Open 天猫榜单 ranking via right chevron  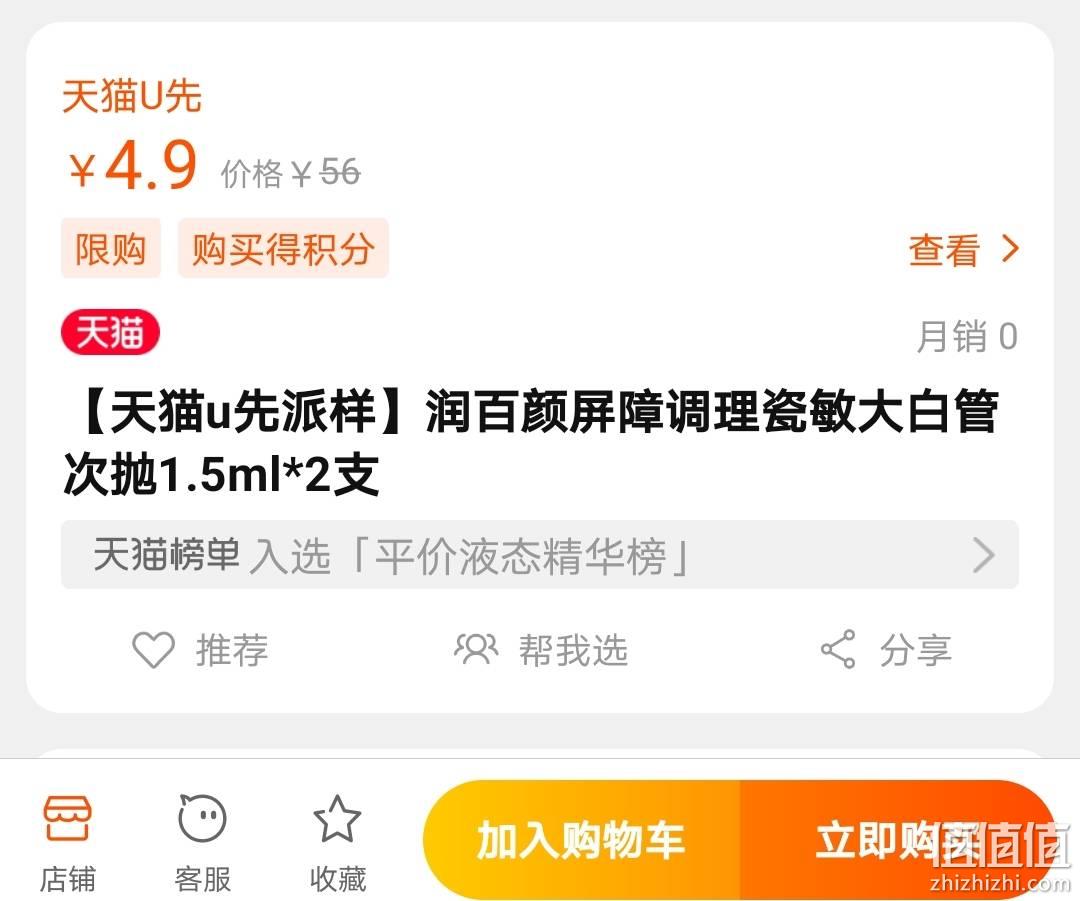coord(984,555)
